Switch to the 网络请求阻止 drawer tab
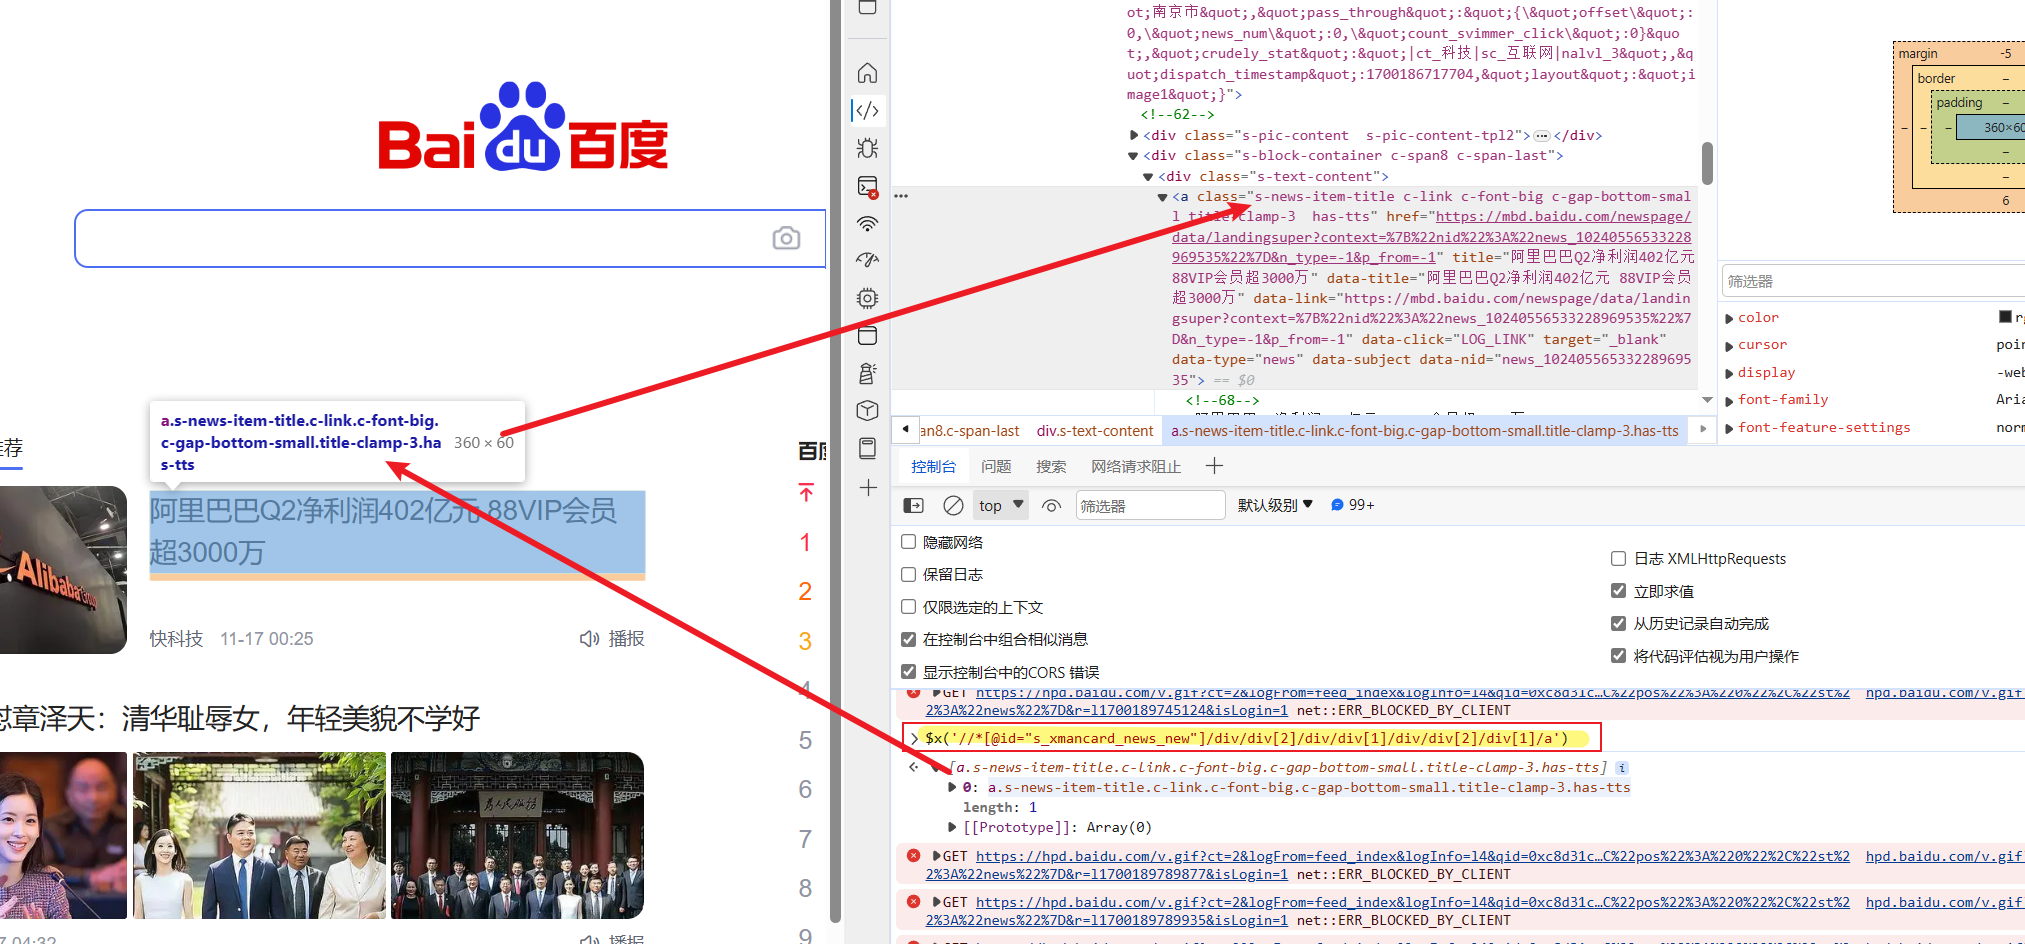Image resolution: width=2025 pixels, height=944 pixels. click(x=1136, y=467)
